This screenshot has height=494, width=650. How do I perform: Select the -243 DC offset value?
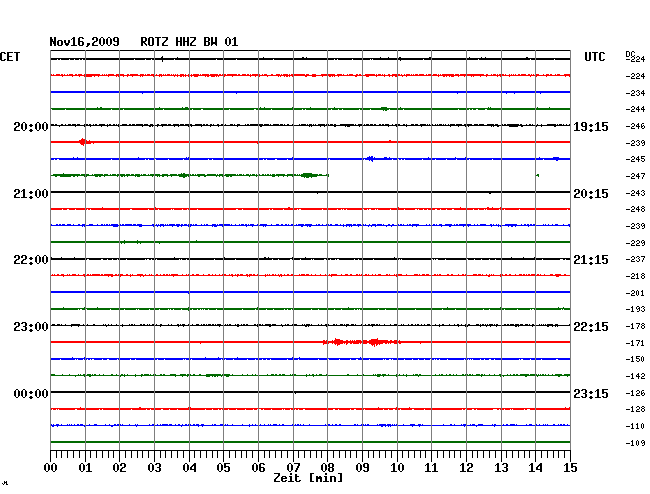point(635,193)
